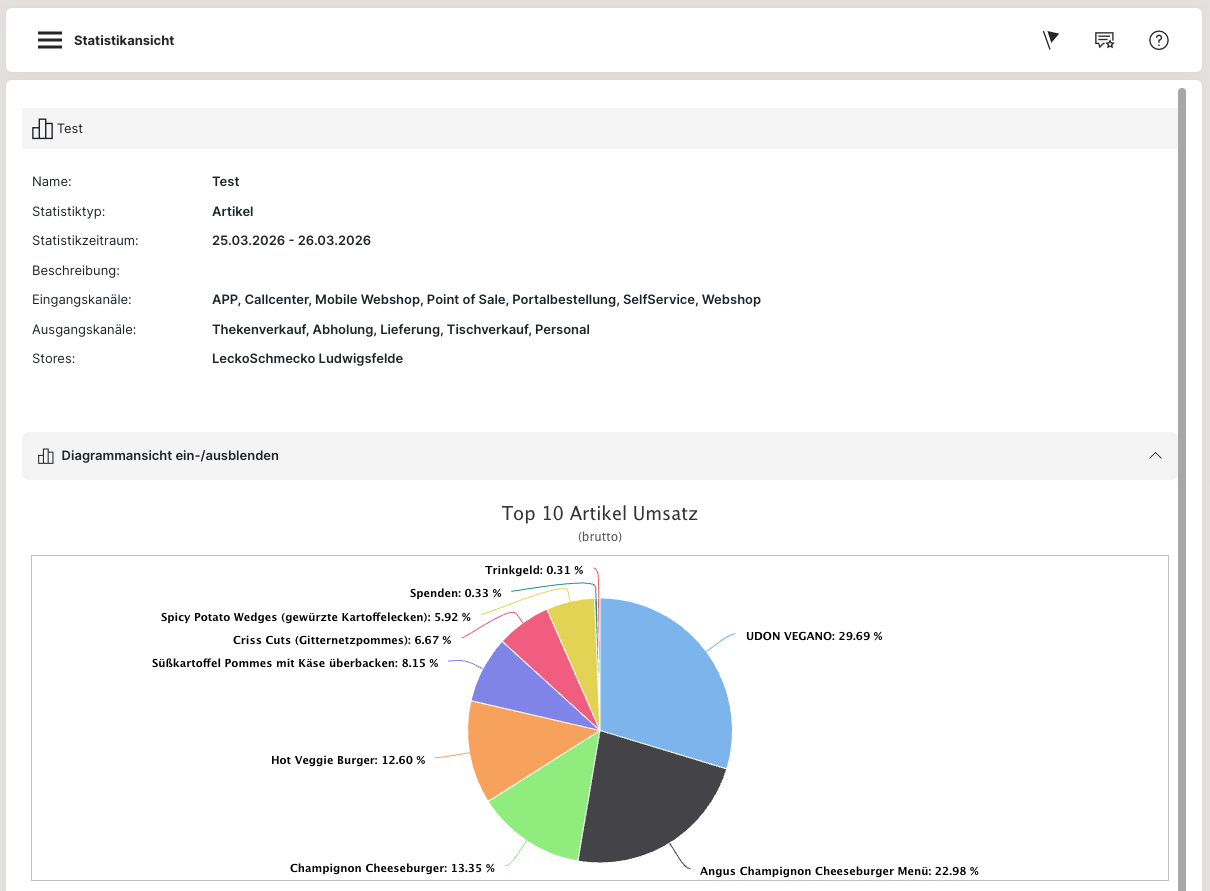Click the Trinkgeld: 0.31 % label
1210x891 pixels.
534,570
